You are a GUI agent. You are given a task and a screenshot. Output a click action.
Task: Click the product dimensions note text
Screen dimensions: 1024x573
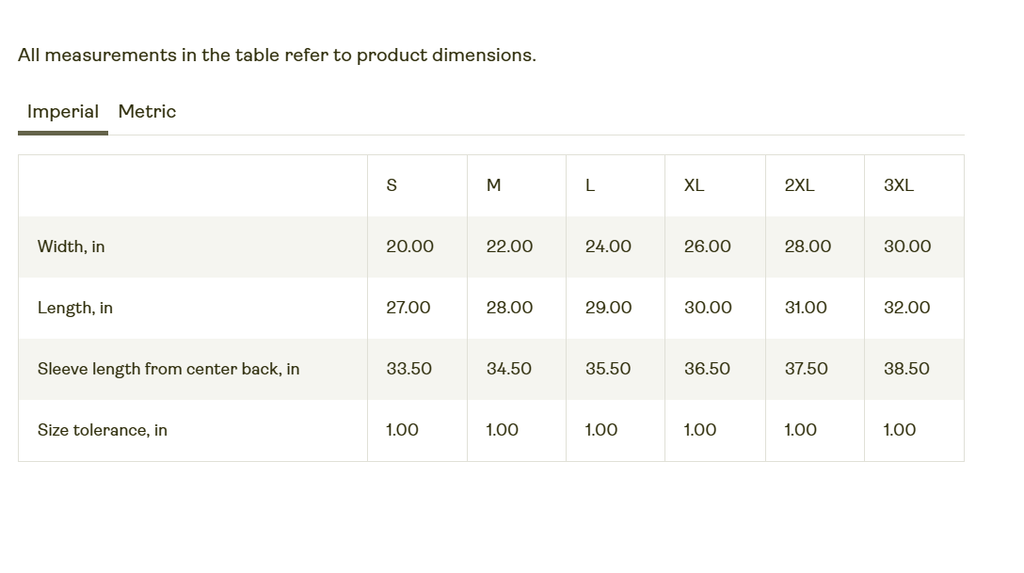277,56
